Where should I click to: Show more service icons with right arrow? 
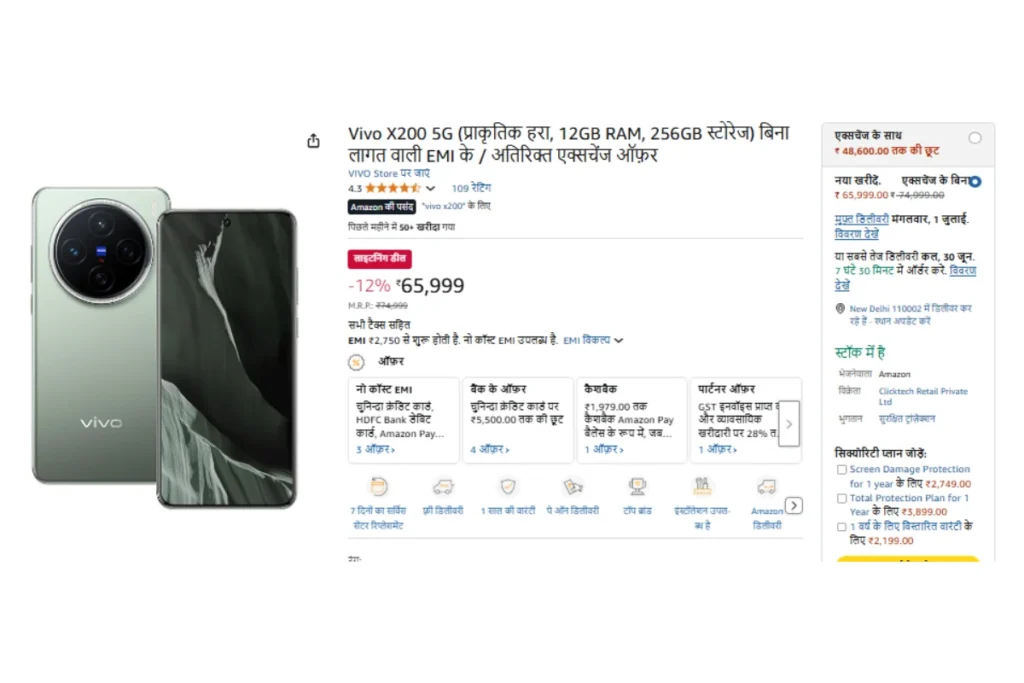click(794, 505)
